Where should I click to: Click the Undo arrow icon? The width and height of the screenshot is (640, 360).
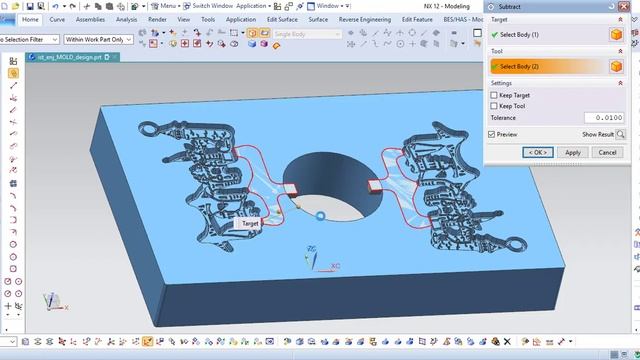tap(55, 6)
